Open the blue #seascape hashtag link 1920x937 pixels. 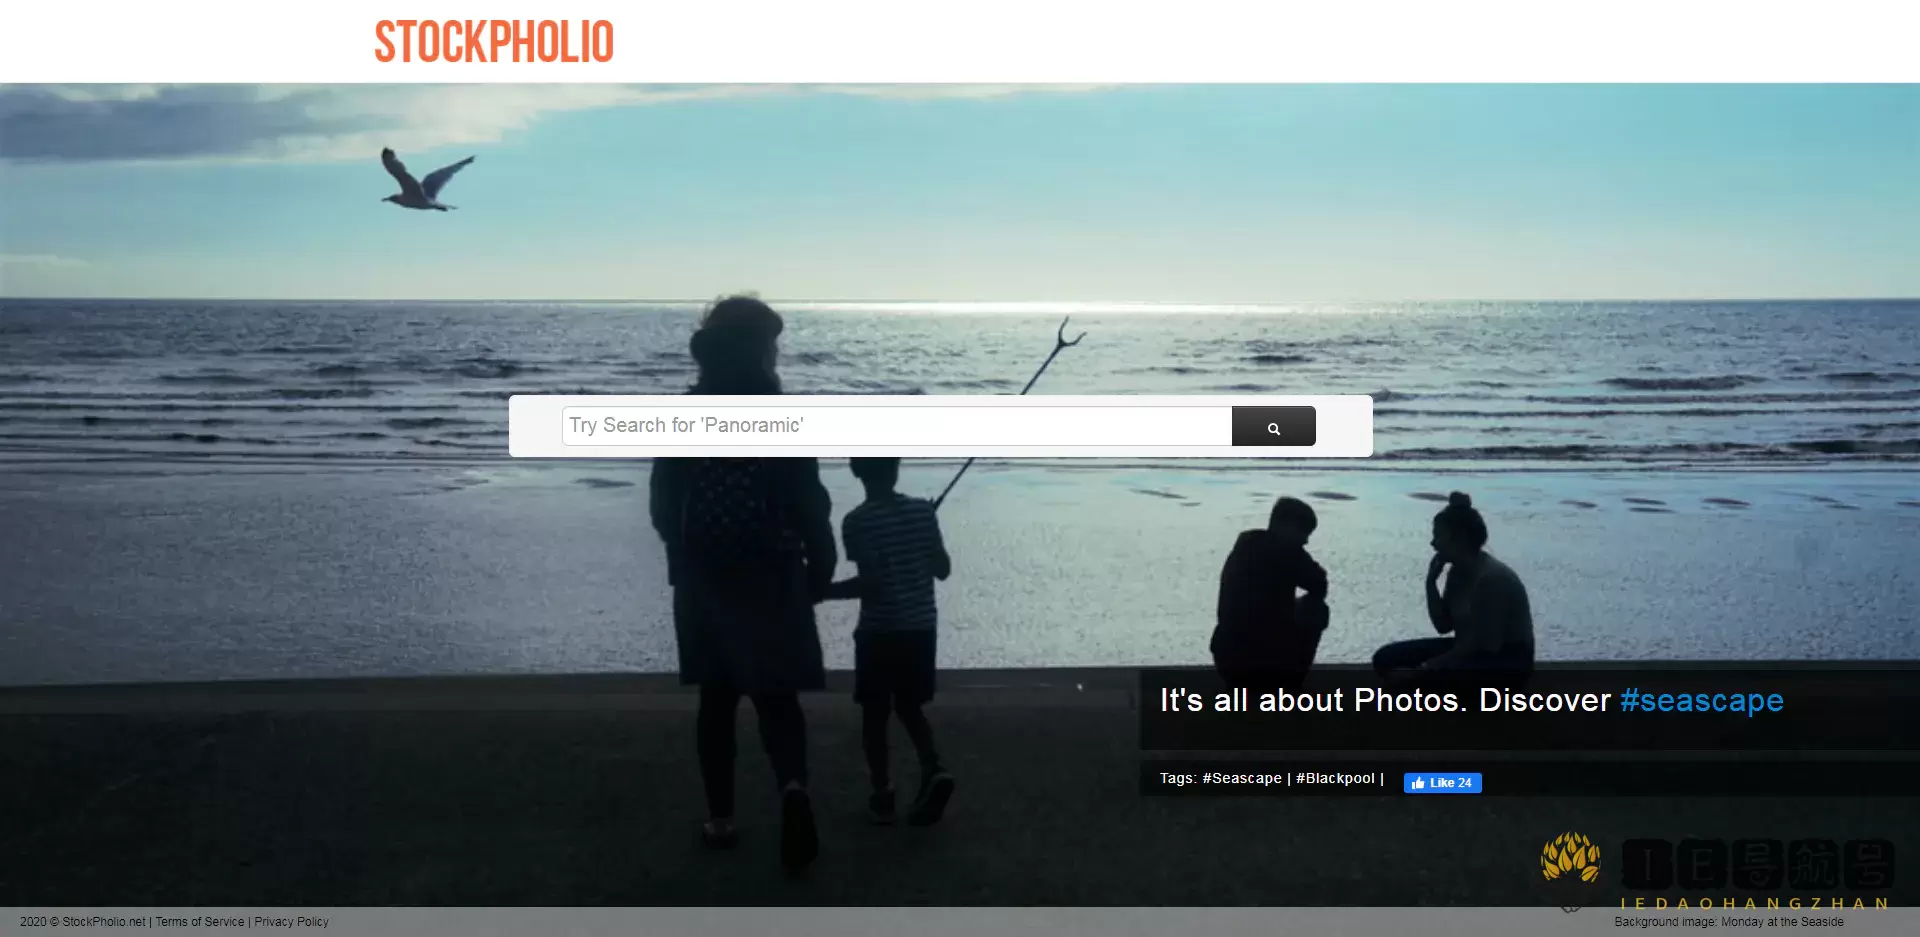tap(1702, 700)
